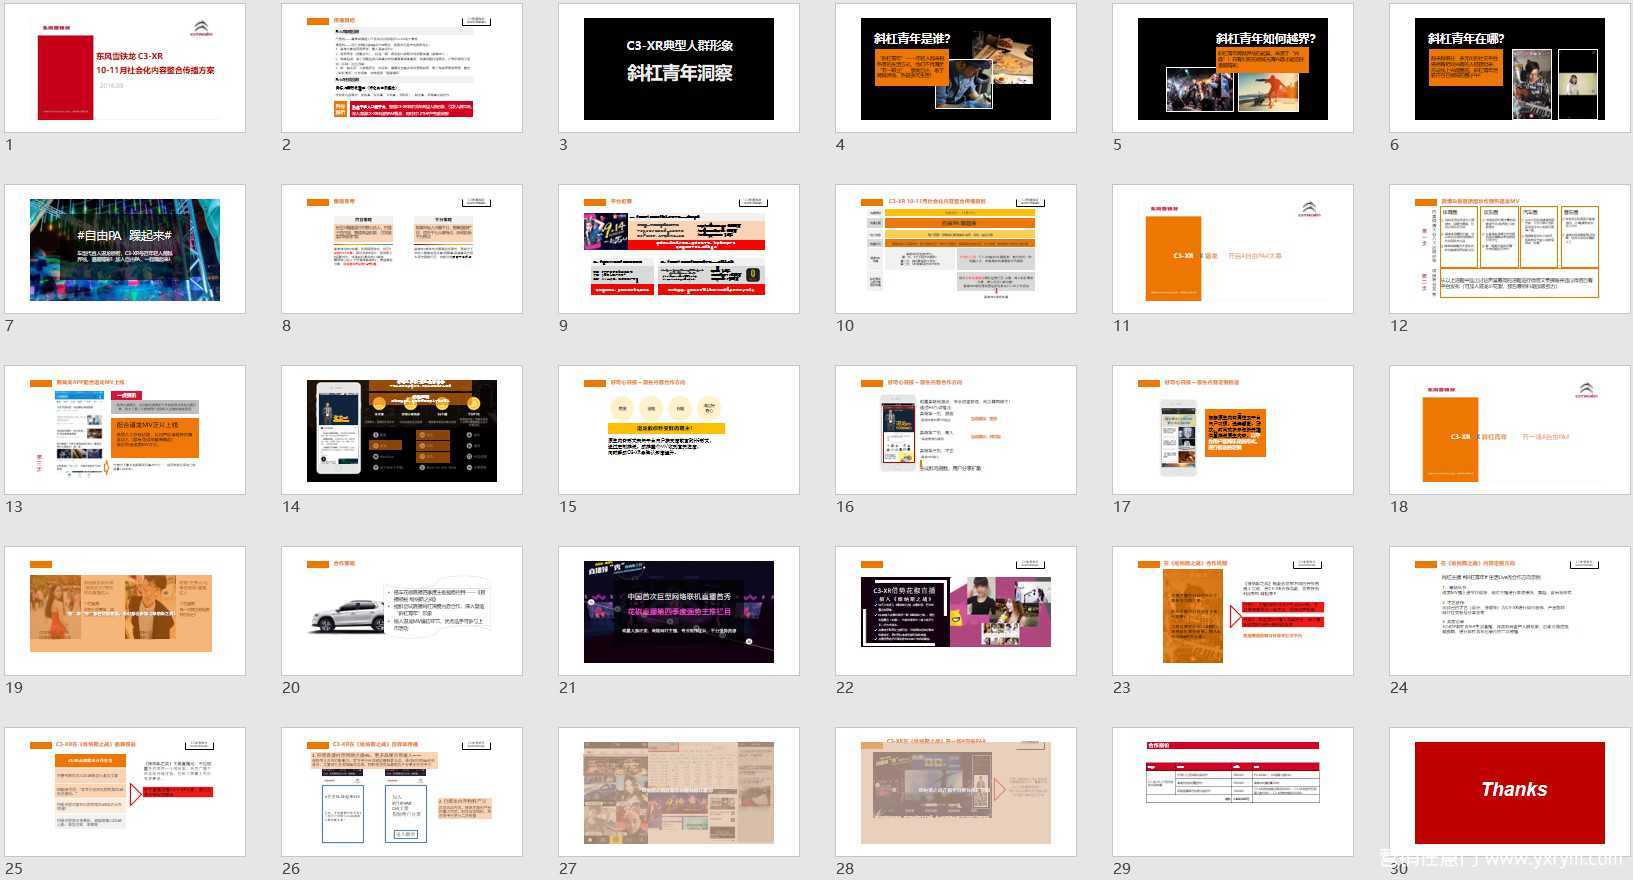Select slide 28 thumbnail
Image resolution: width=1633 pixels, height=880 pixels.
956,792
